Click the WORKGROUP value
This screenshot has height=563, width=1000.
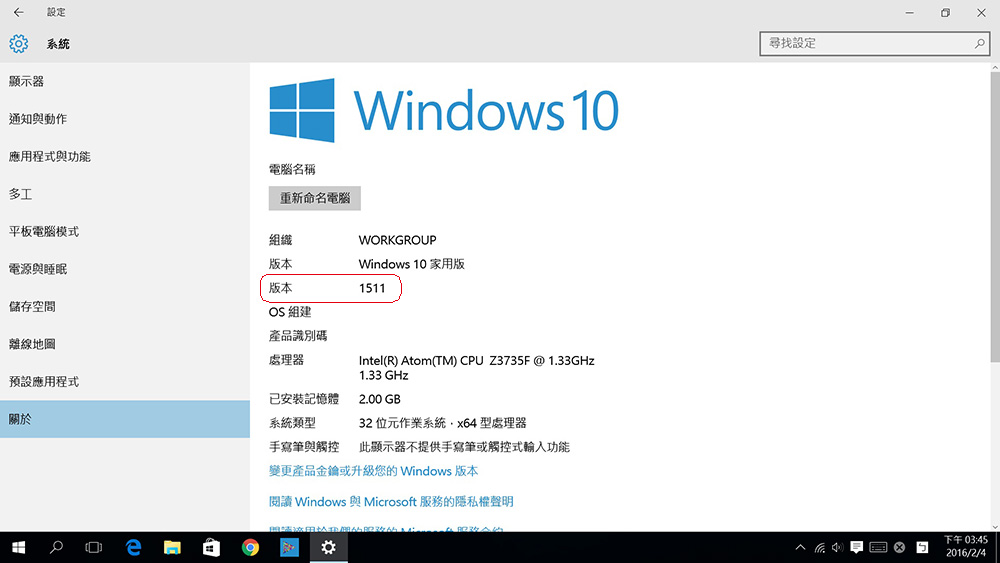(397, 240)
